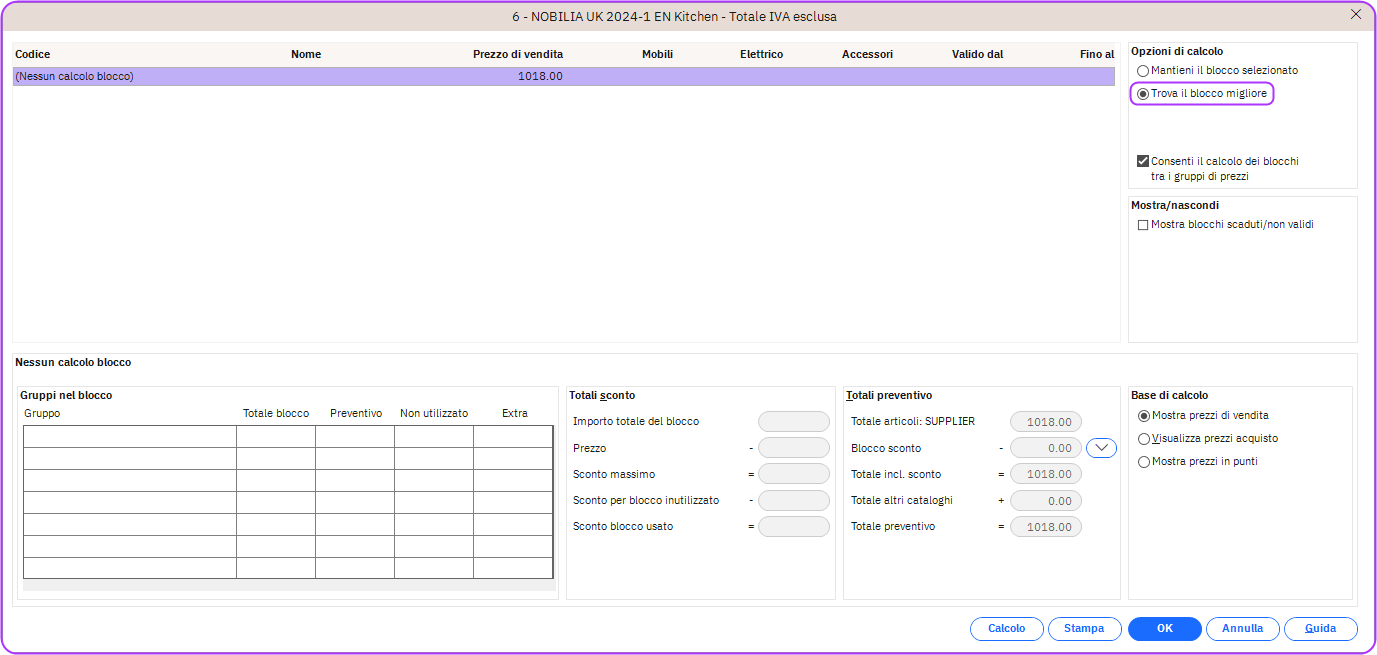Enable 'Mostra blocchi scaduti/non validi' checkbox
The width and height of the screenshot is (1377, 655).
[x=1143, y=225]
